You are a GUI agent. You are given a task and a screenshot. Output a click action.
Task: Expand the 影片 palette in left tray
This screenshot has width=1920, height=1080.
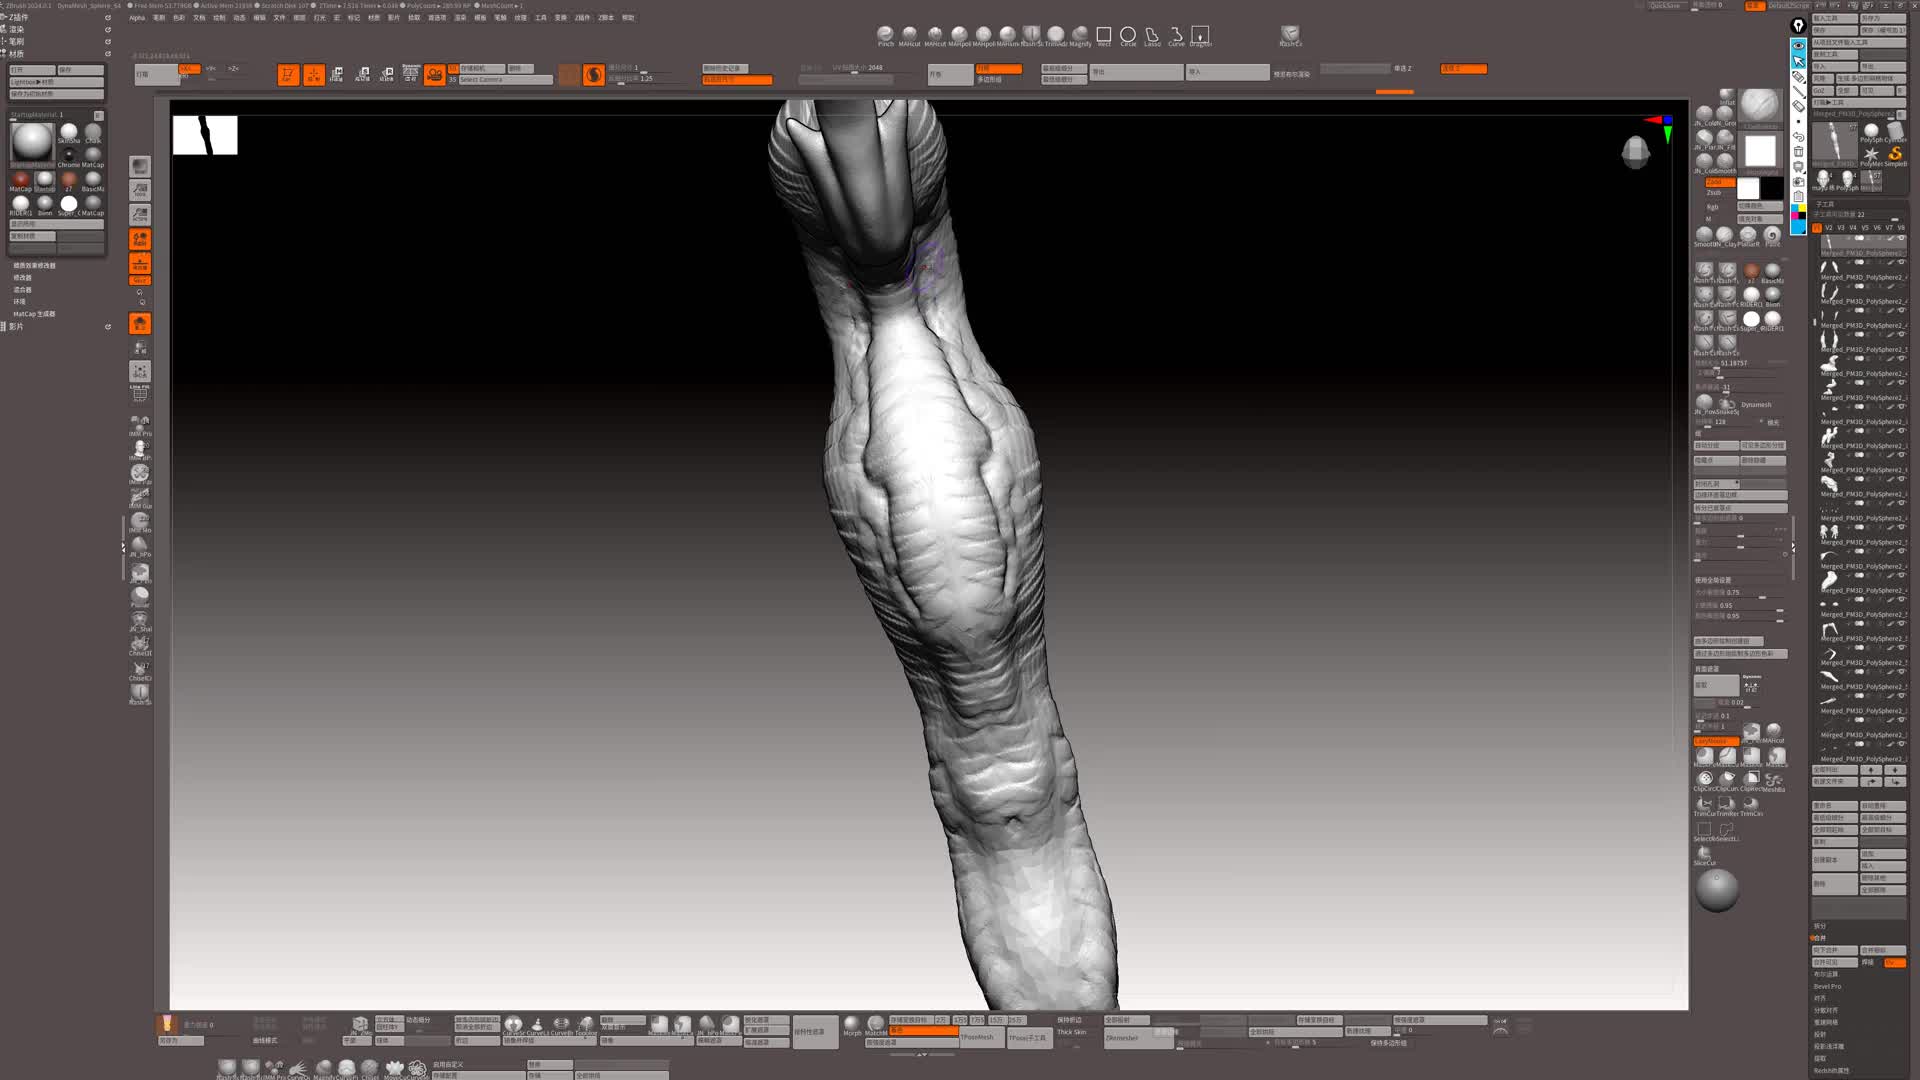16,326
